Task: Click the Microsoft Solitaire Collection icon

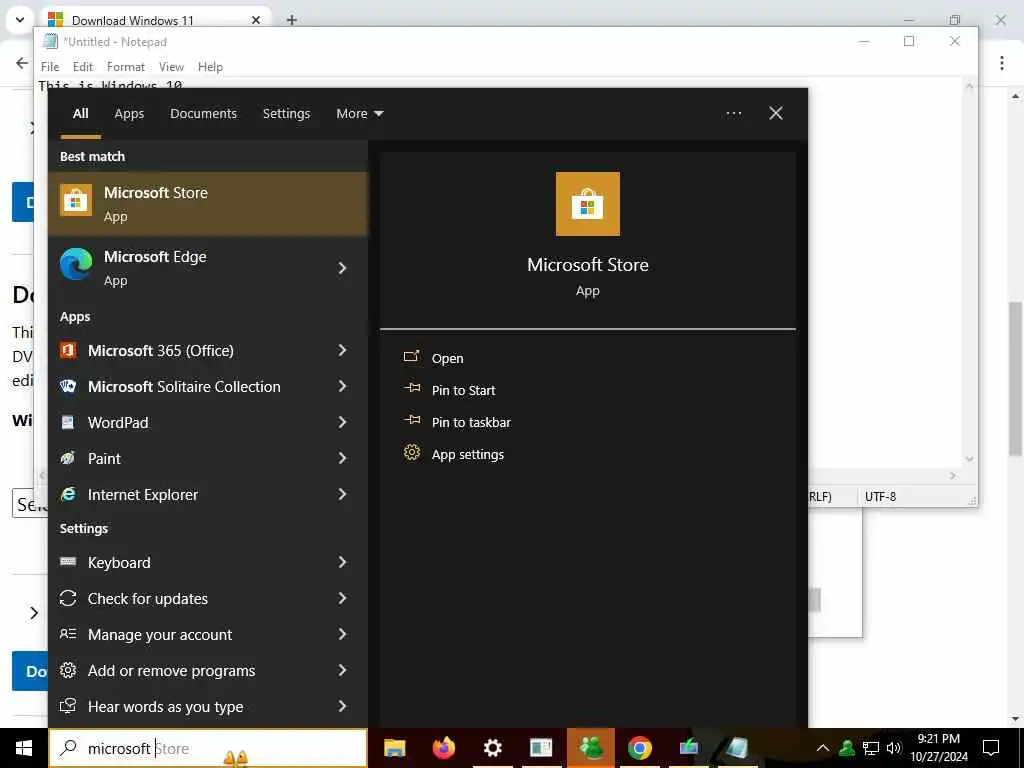Action: coord(68,386)
